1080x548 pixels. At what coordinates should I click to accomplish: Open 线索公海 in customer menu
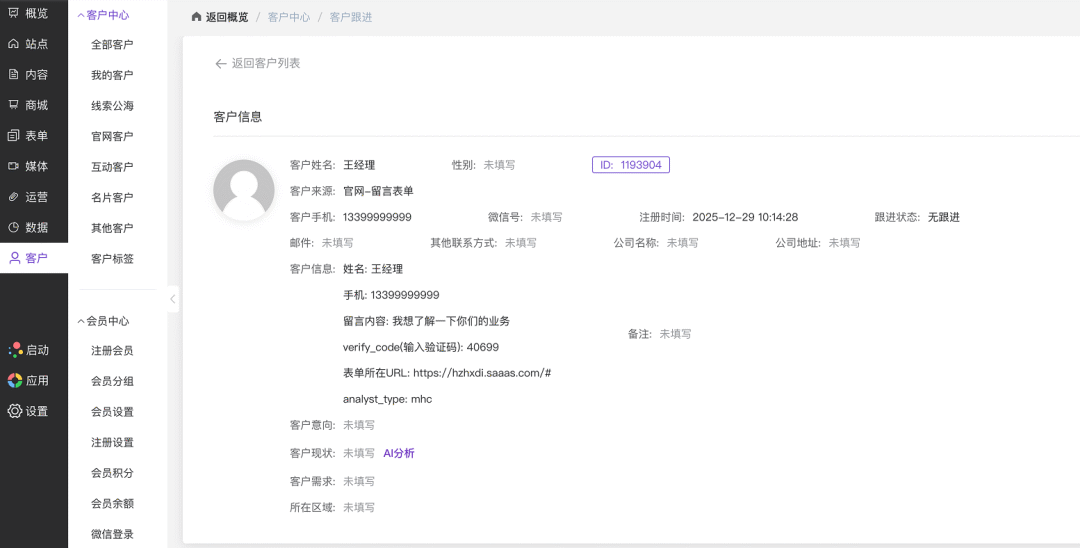tap(112, 106)
